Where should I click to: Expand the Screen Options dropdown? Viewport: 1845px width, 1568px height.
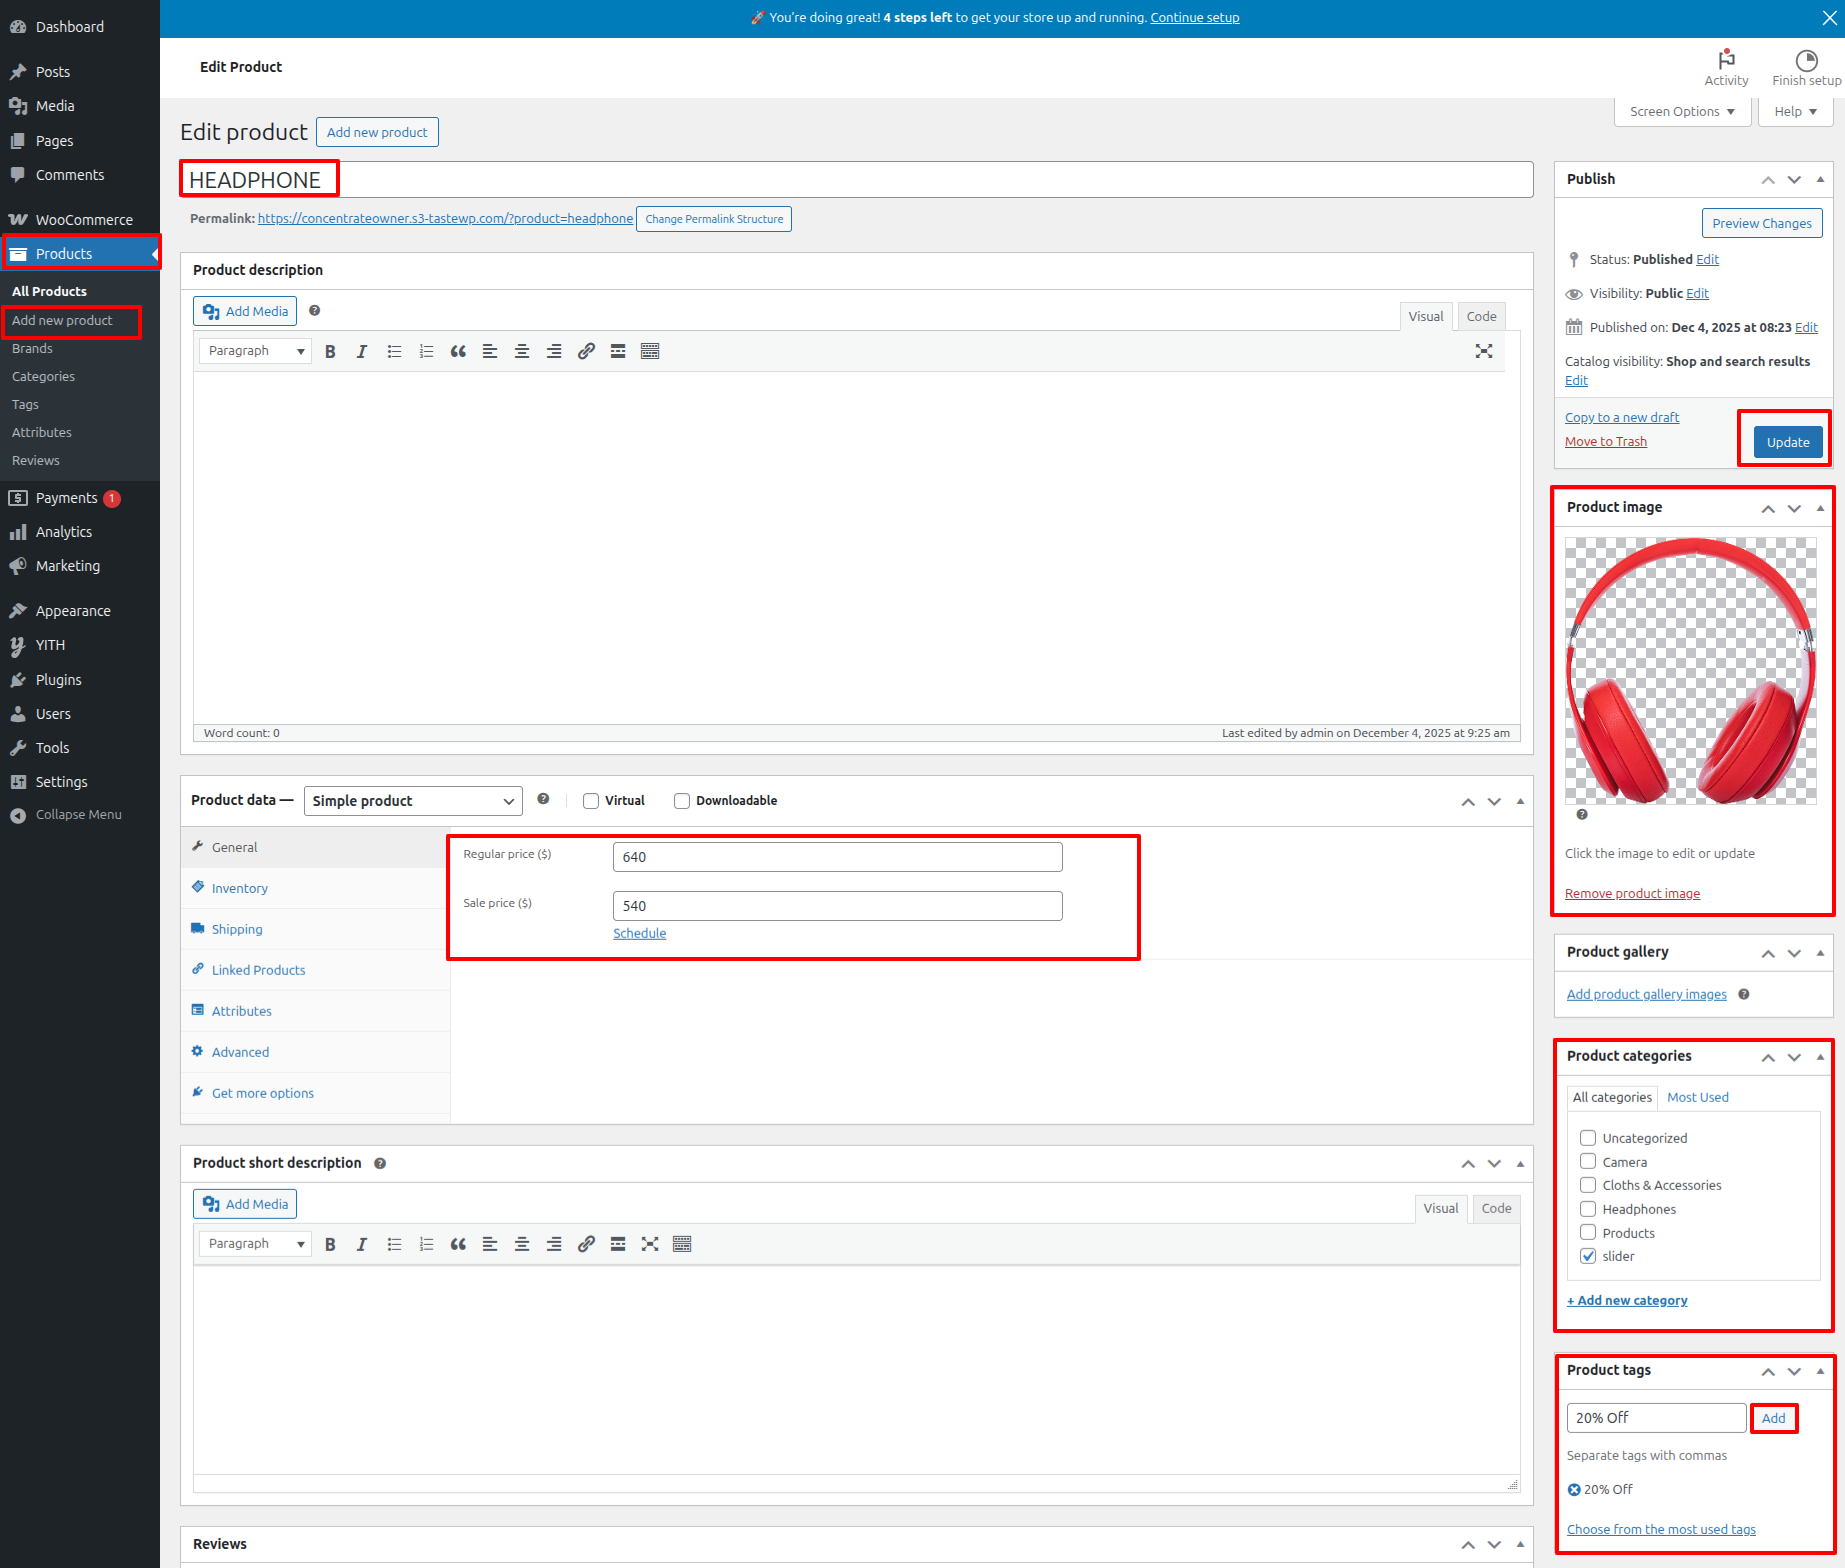pos(1682,112)
